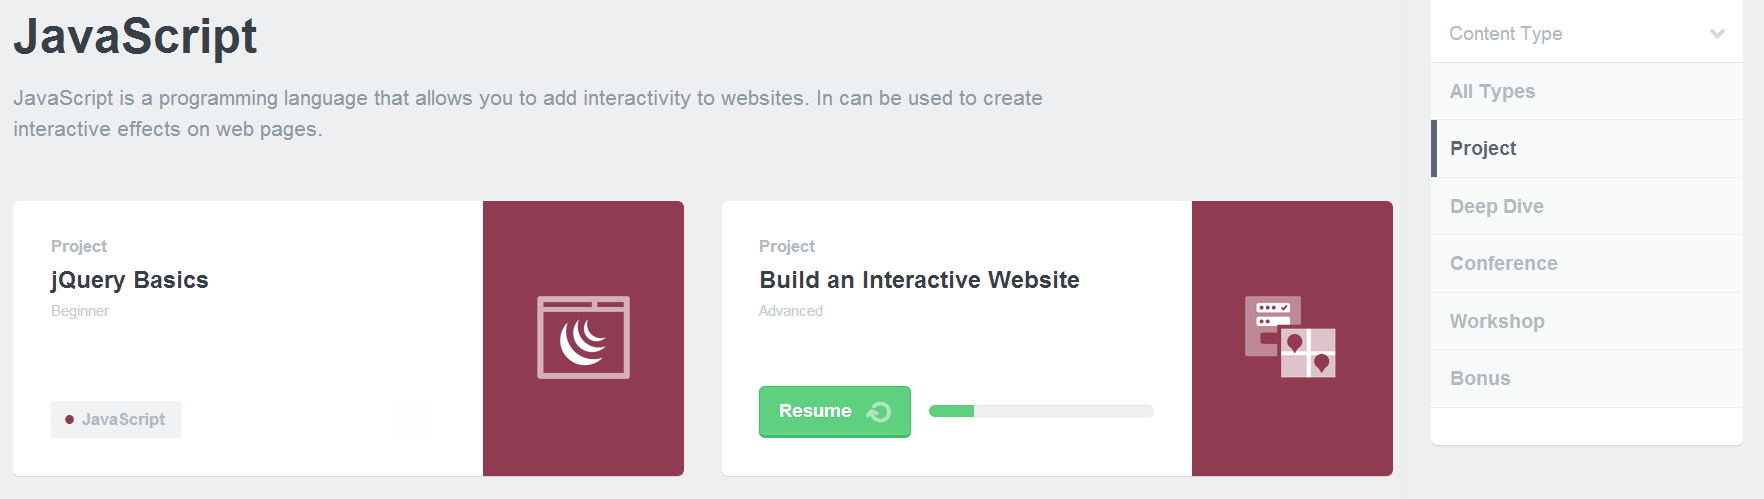Click the red dot in the JavaScript tag
Screen dimensions: 1764x499
pyautogui.click(x=69, y=420)
